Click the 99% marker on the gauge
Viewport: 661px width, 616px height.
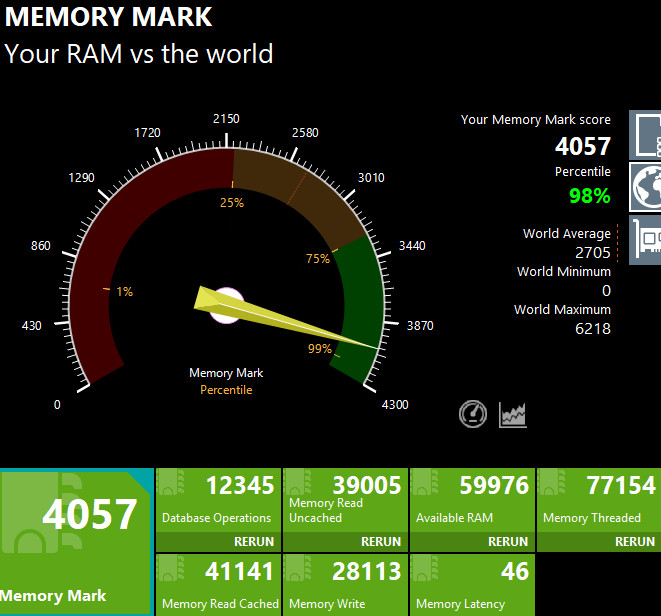point(320,349)
